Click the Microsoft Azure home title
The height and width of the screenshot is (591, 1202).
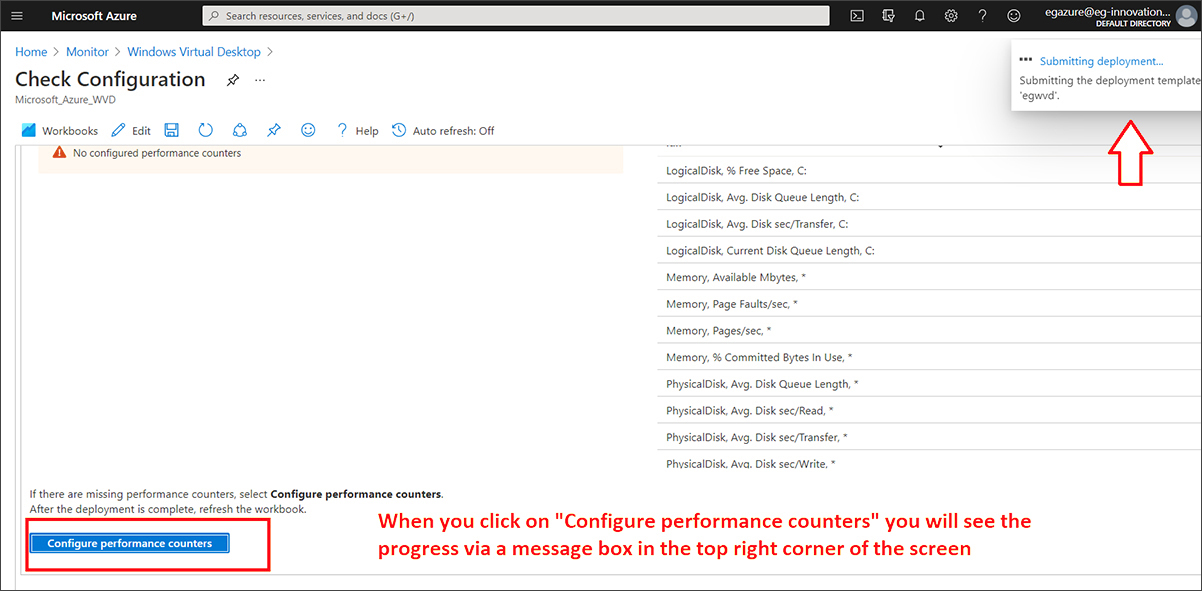(x=94, y=16)
